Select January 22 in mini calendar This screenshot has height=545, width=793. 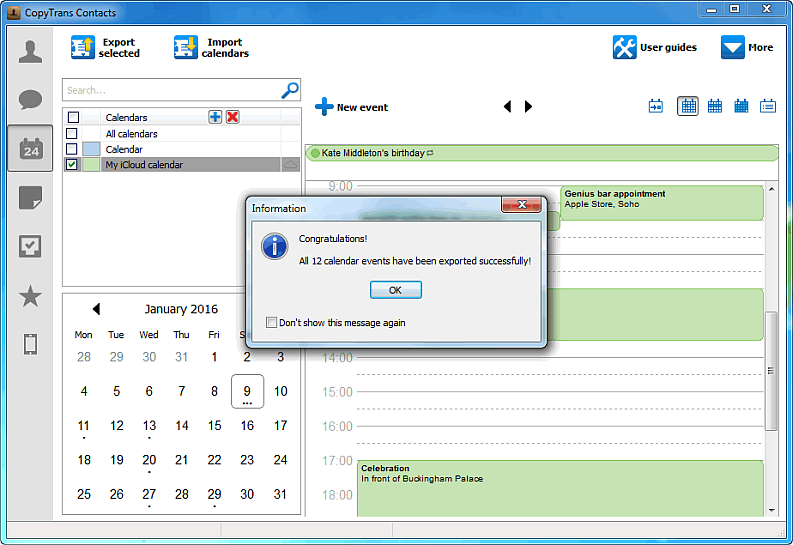(x=214, y=460)
